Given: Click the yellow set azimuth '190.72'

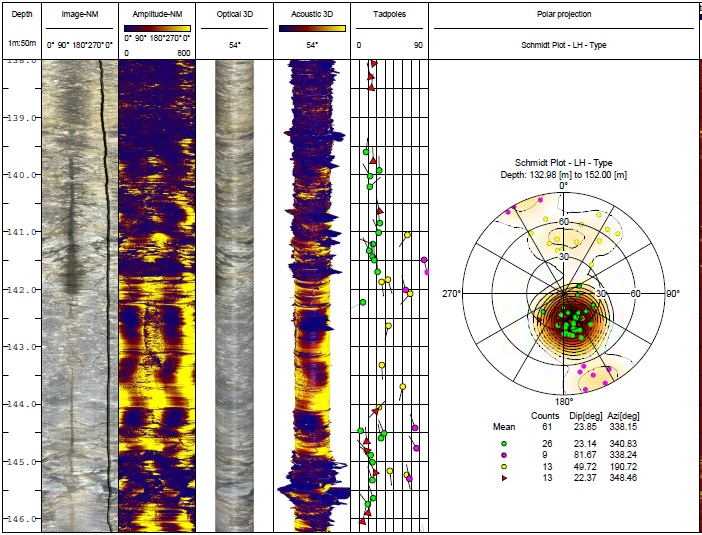Looking at the screenshot, I should (x=623, y=467).
